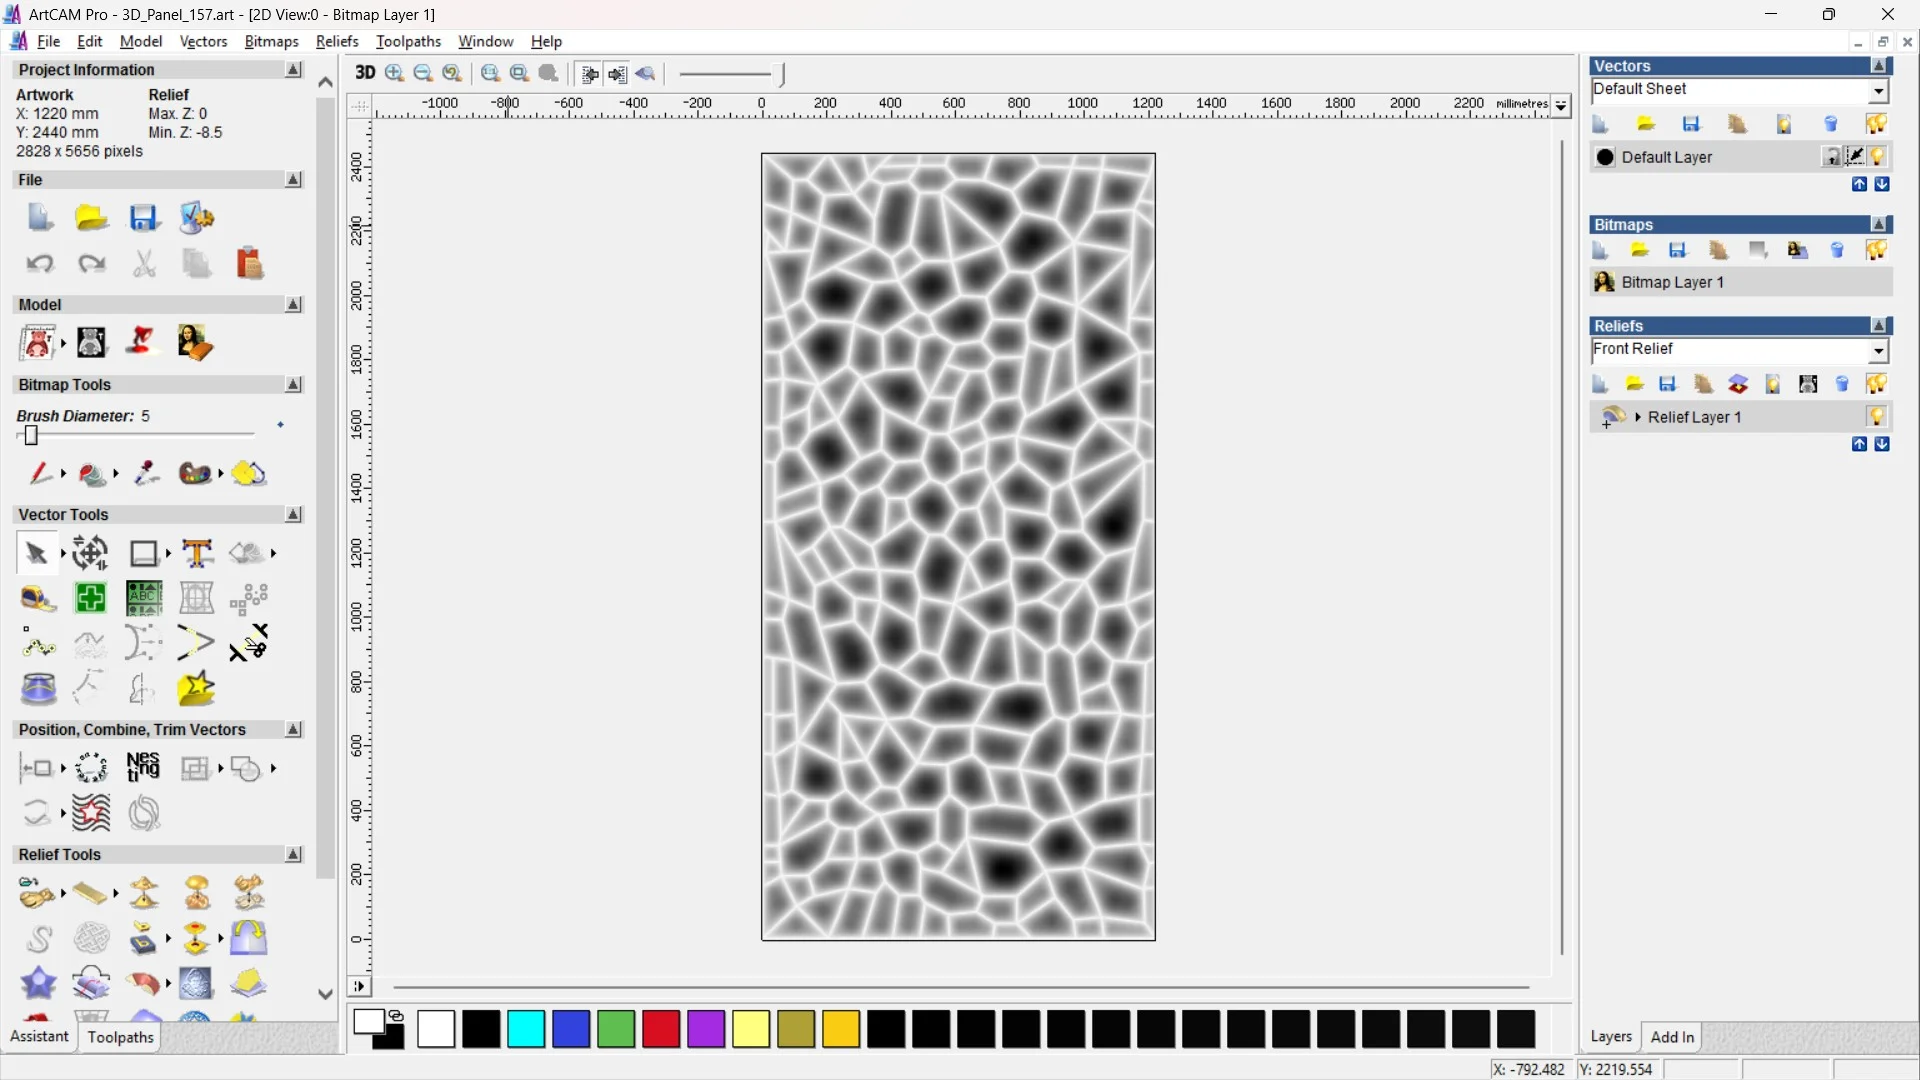Toggle Relief Layer 1 visibility bulb
This screenshot has width=1920, height=1080.
tap(1876, 417)
